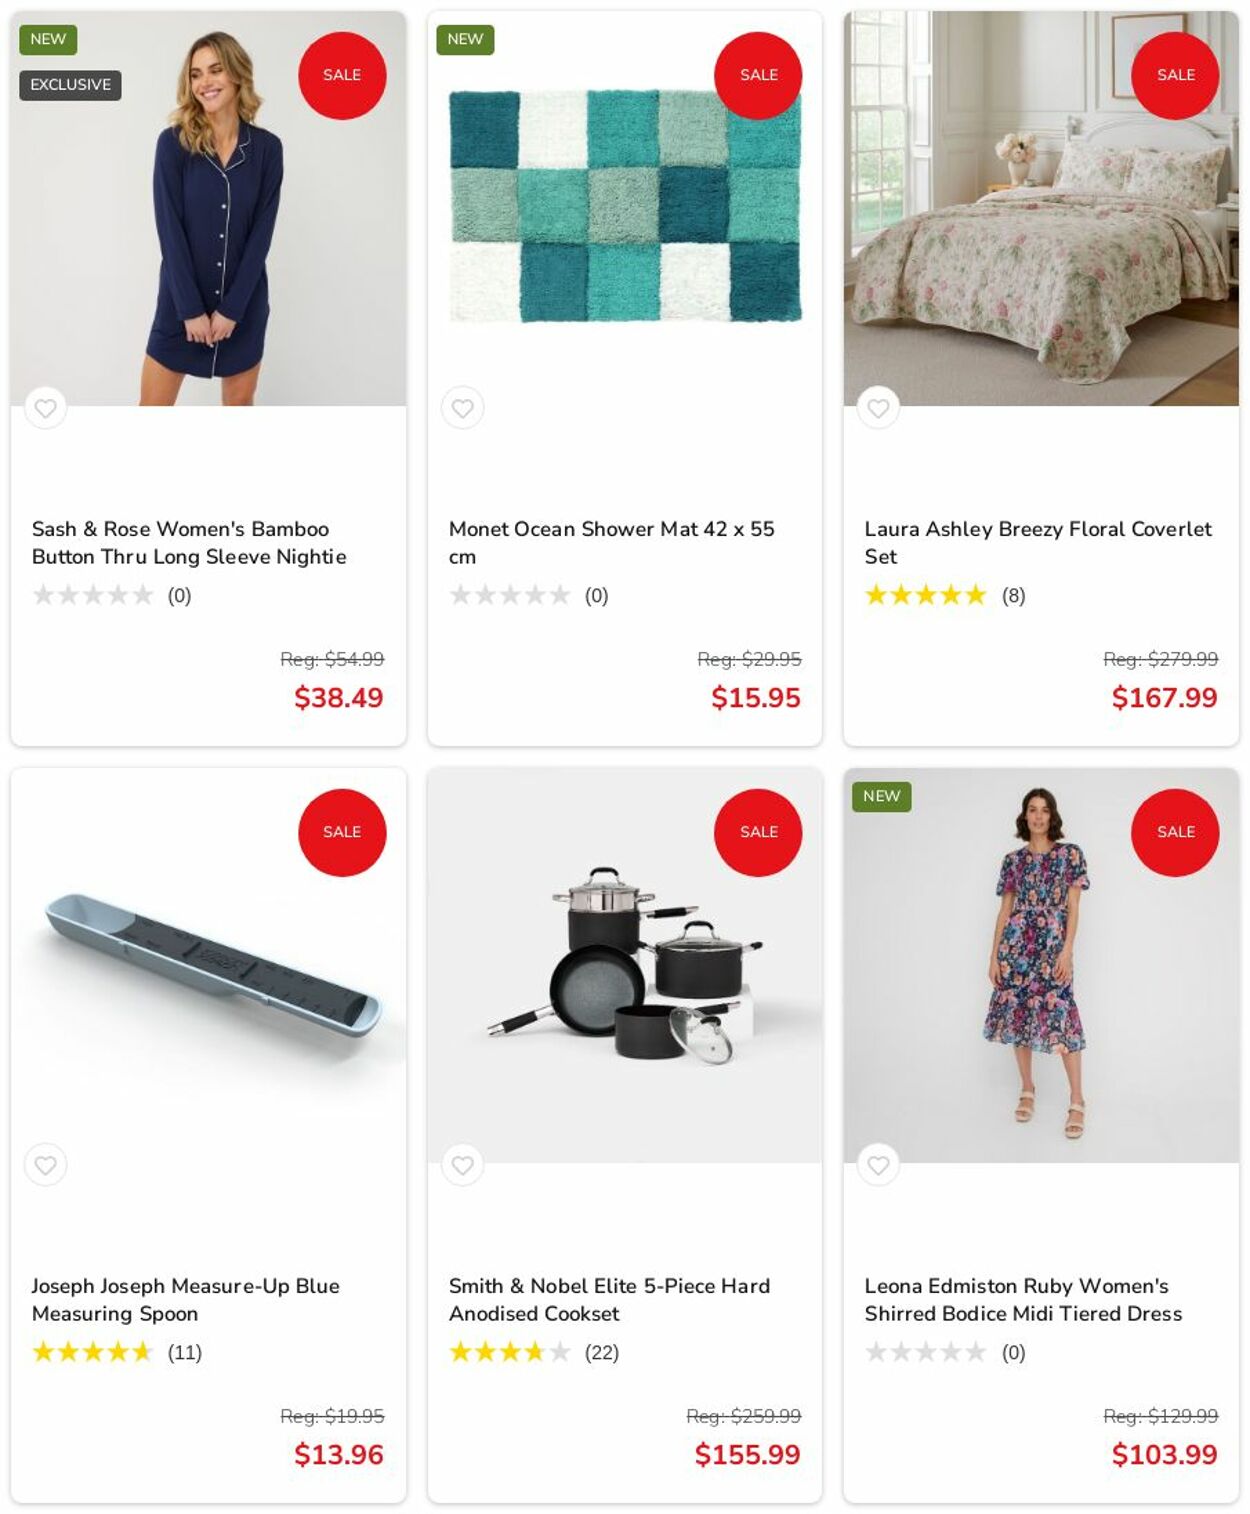
Task: Add Sash & Rose nightie to wishlist
Action: pos(45,408)
